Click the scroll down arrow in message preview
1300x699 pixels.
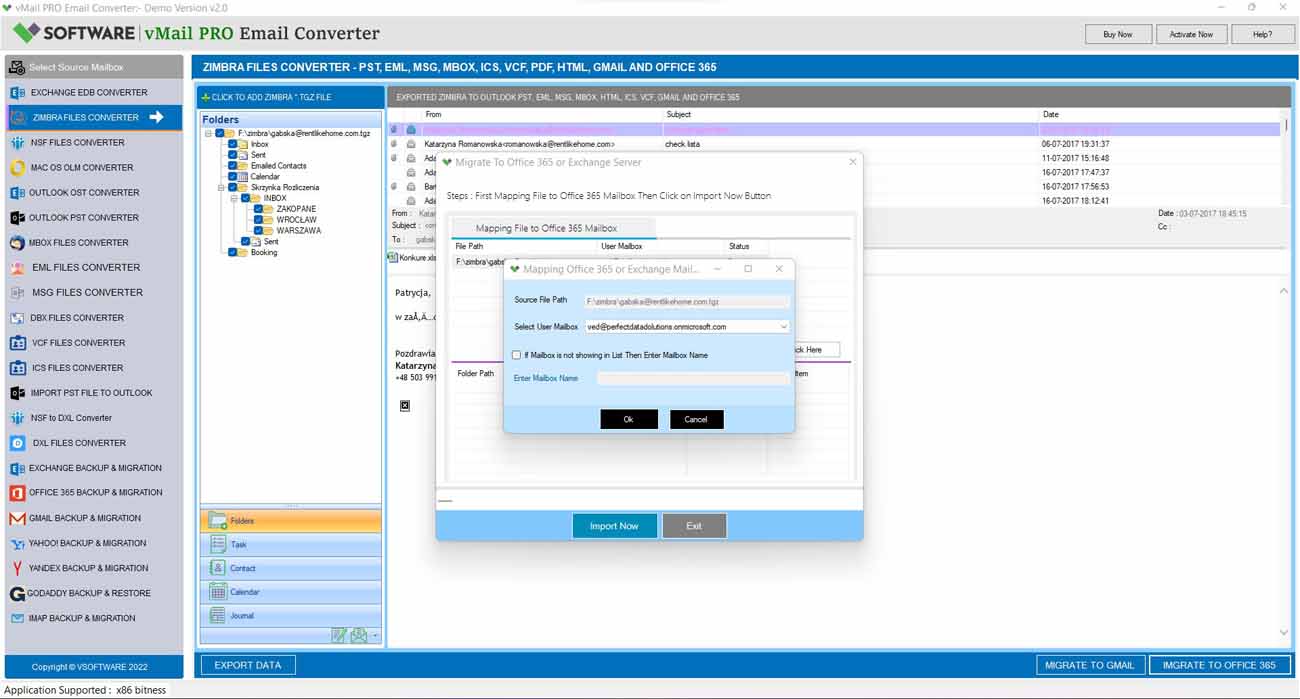pyautogui.click(x=1284, y=633)
